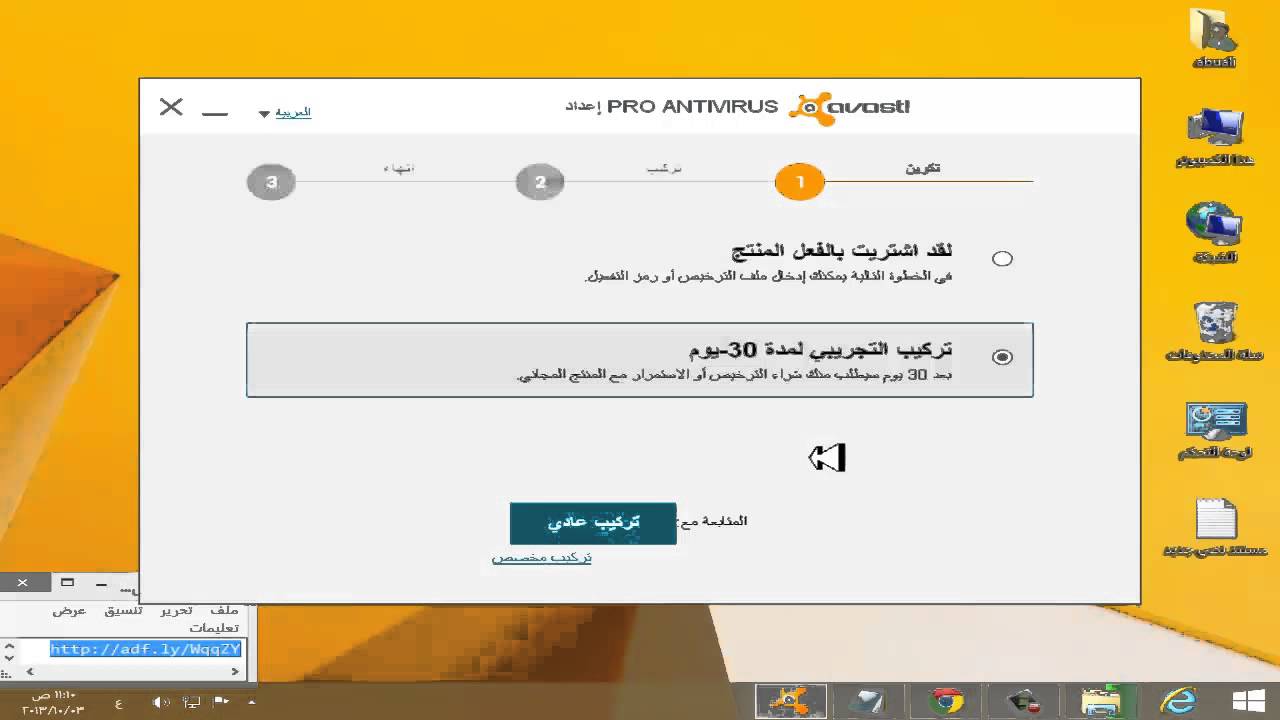Open File Explorer from the taskbar

[1103, 702]
